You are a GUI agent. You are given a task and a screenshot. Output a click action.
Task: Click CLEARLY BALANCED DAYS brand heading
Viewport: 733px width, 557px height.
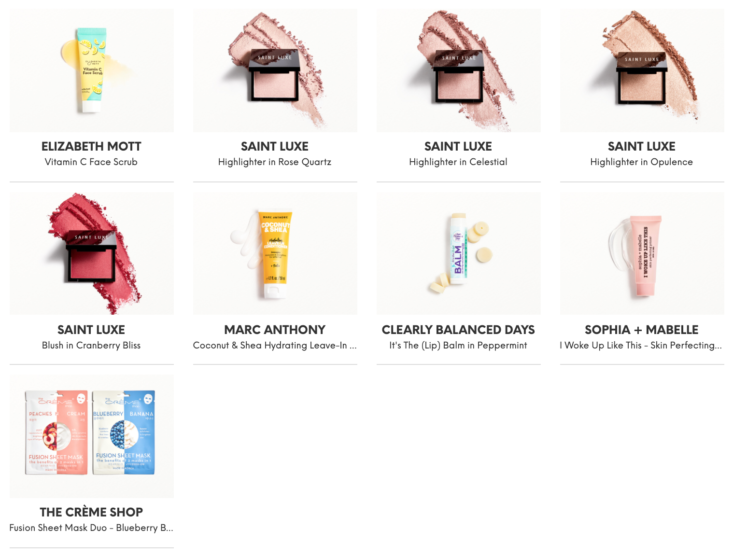pyautogui.click(x=458, y=329)
